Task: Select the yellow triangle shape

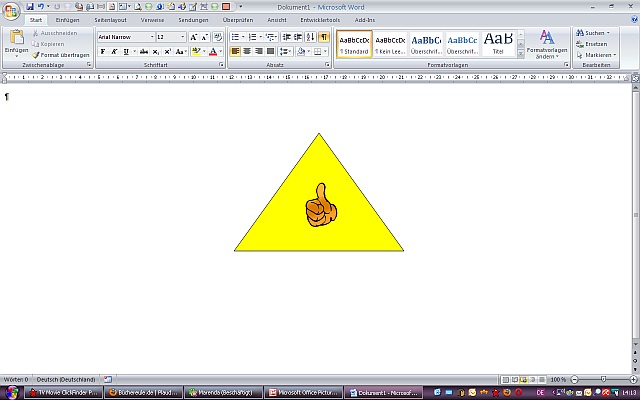Action: pyautogui.click(x=280, y=235)
